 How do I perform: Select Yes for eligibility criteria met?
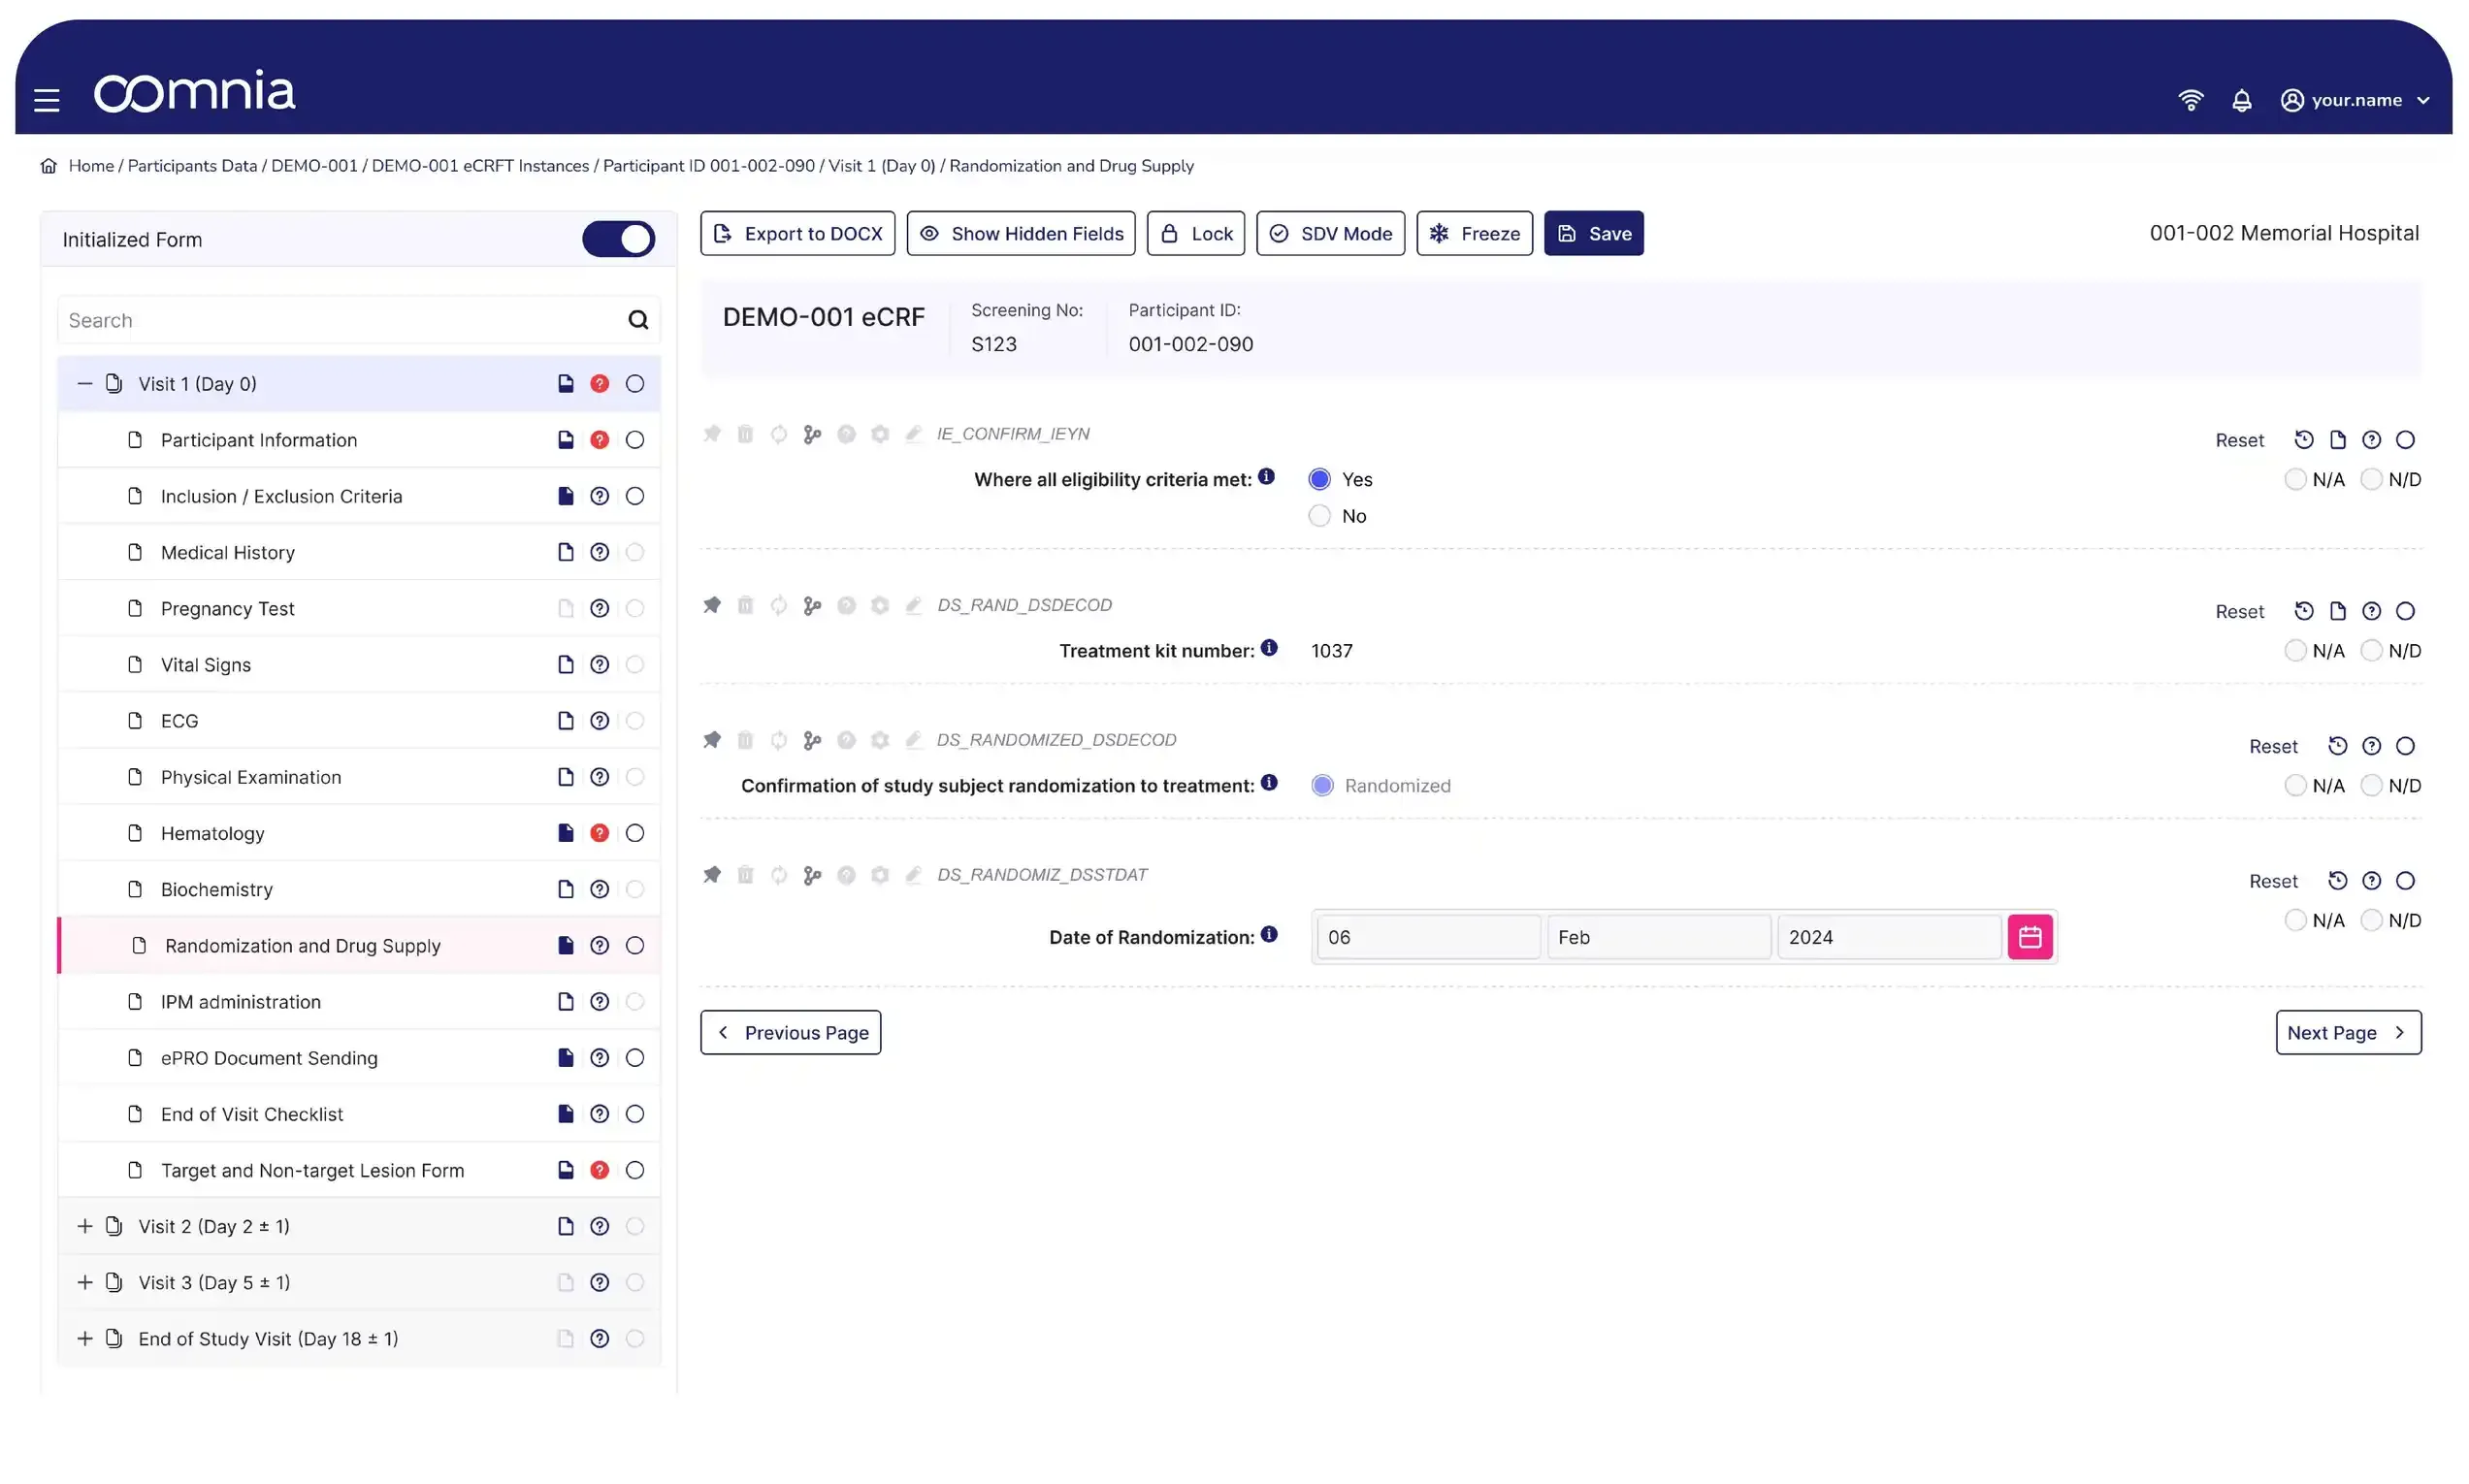1319,479
